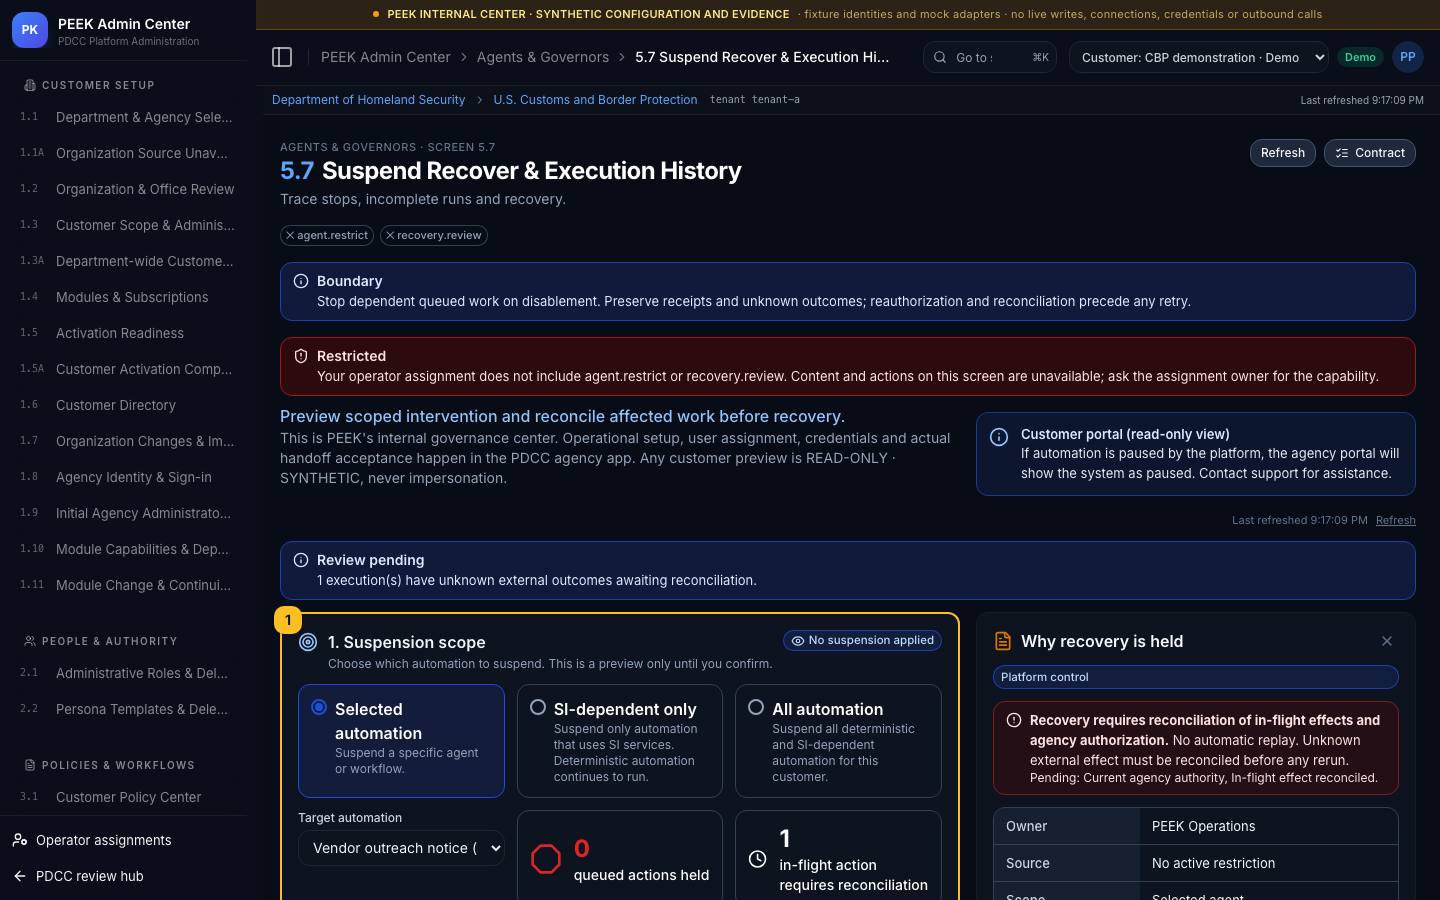Viewport: 1440px width, 900px height.
Task: Remove the agent.restrict tag
Action: [290, 235]
